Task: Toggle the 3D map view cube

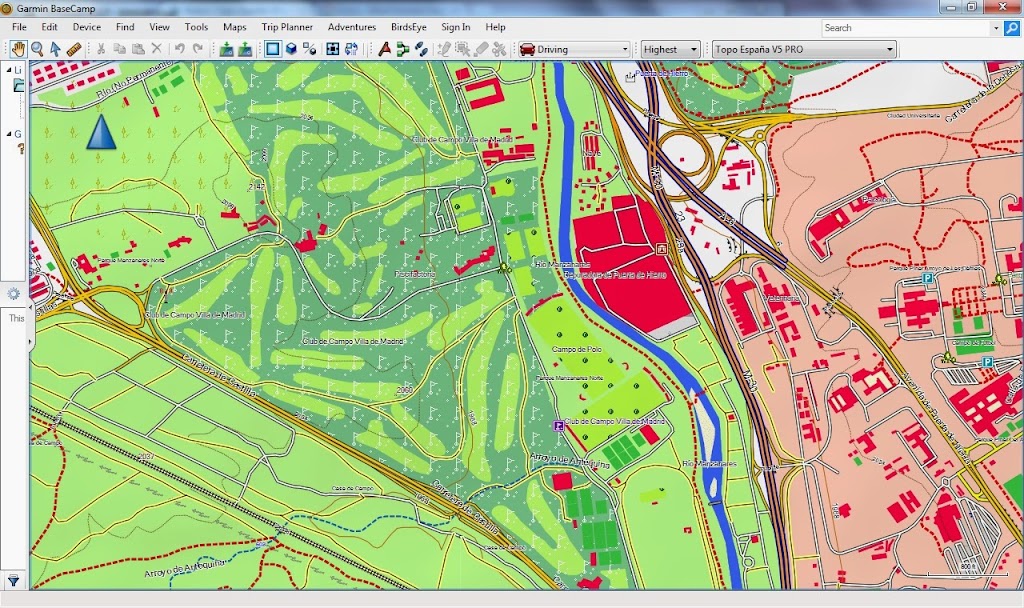Action: point(291,49)
